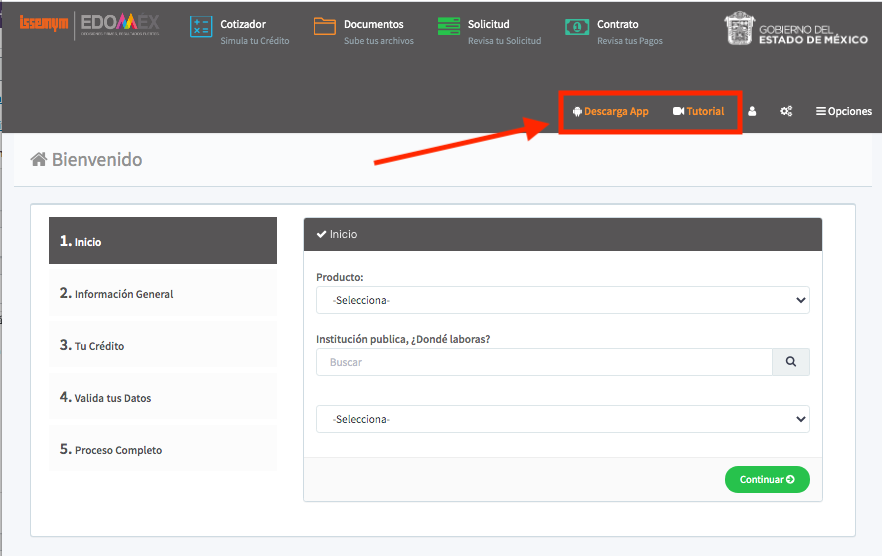Viewport: 882px width, 556px height.
Task: Click the ISSEMYM EDOMEX logo
Action: click(x=89, y=24)
